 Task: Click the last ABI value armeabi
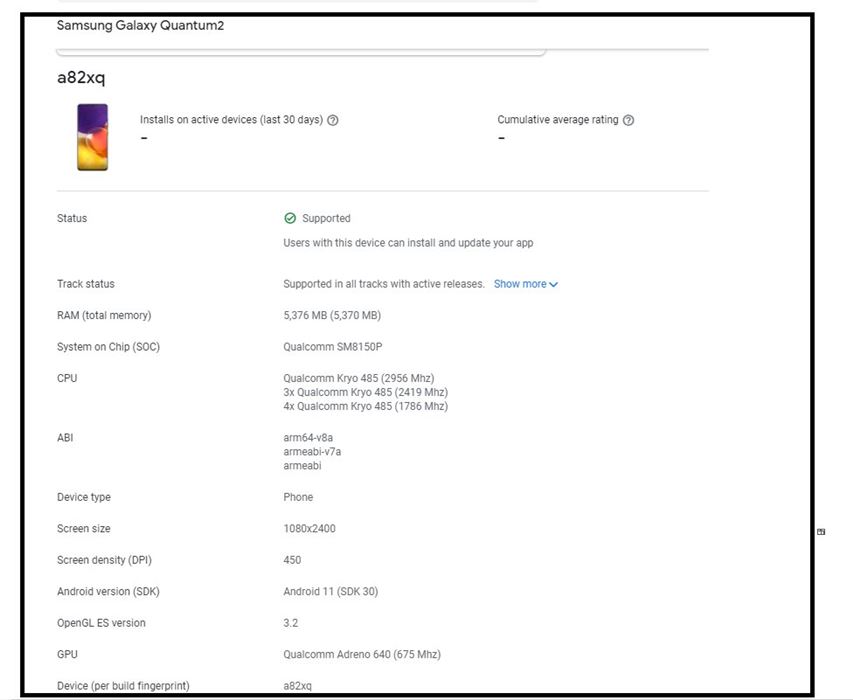click(x=302, y=466)
